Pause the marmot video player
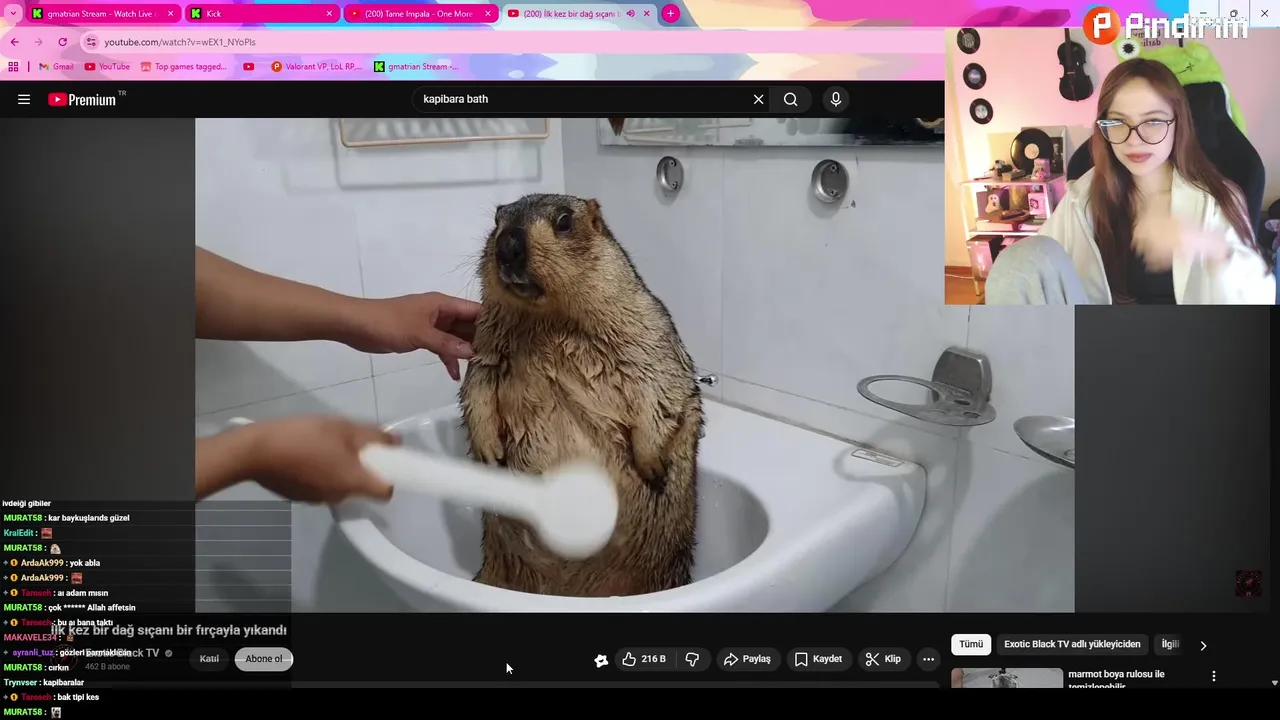The width and height of the screenshot is (1280, 720). (x=634, y=365)
